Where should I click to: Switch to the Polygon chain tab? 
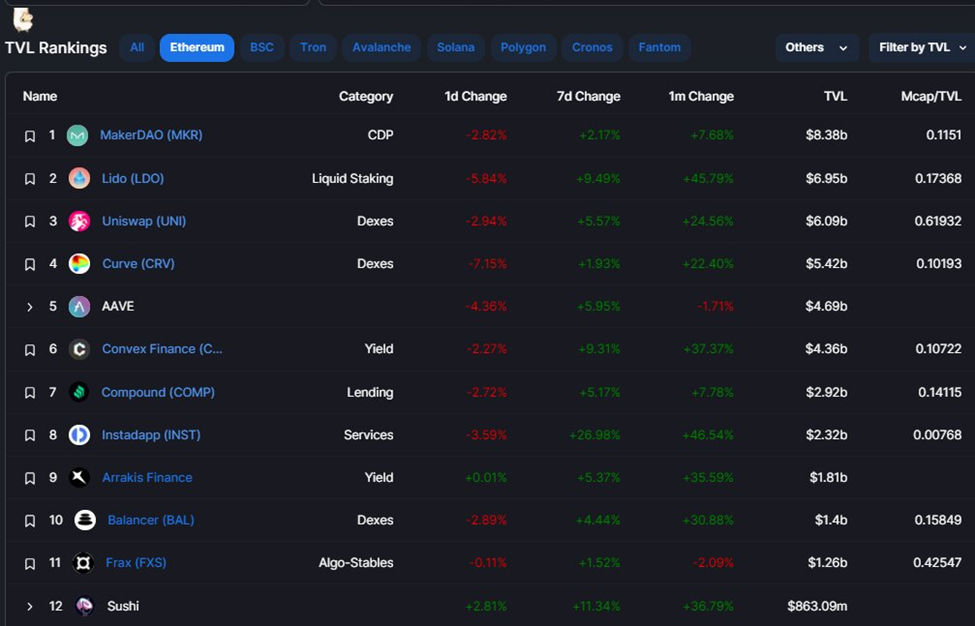pyautogui.click(x=523, y=48)
